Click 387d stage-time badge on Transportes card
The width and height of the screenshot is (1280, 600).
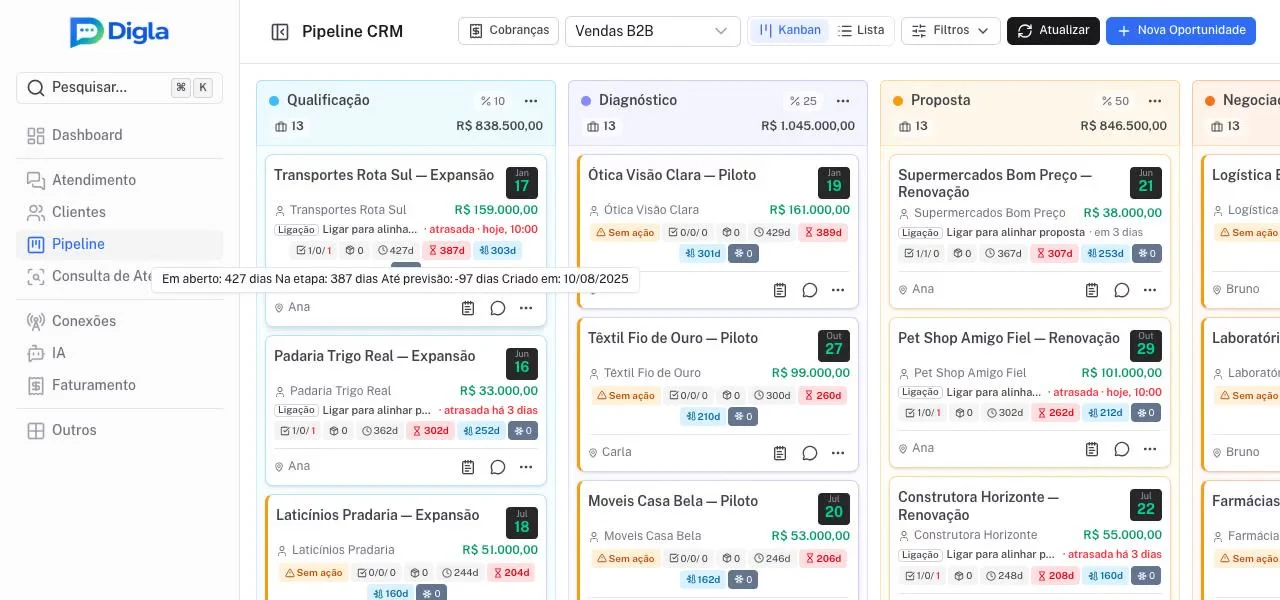click(x=445, y=251)
